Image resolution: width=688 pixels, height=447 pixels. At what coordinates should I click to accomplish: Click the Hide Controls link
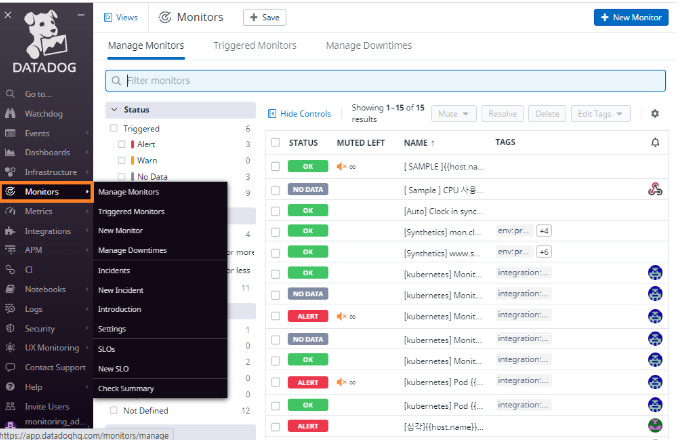(299, 114)
